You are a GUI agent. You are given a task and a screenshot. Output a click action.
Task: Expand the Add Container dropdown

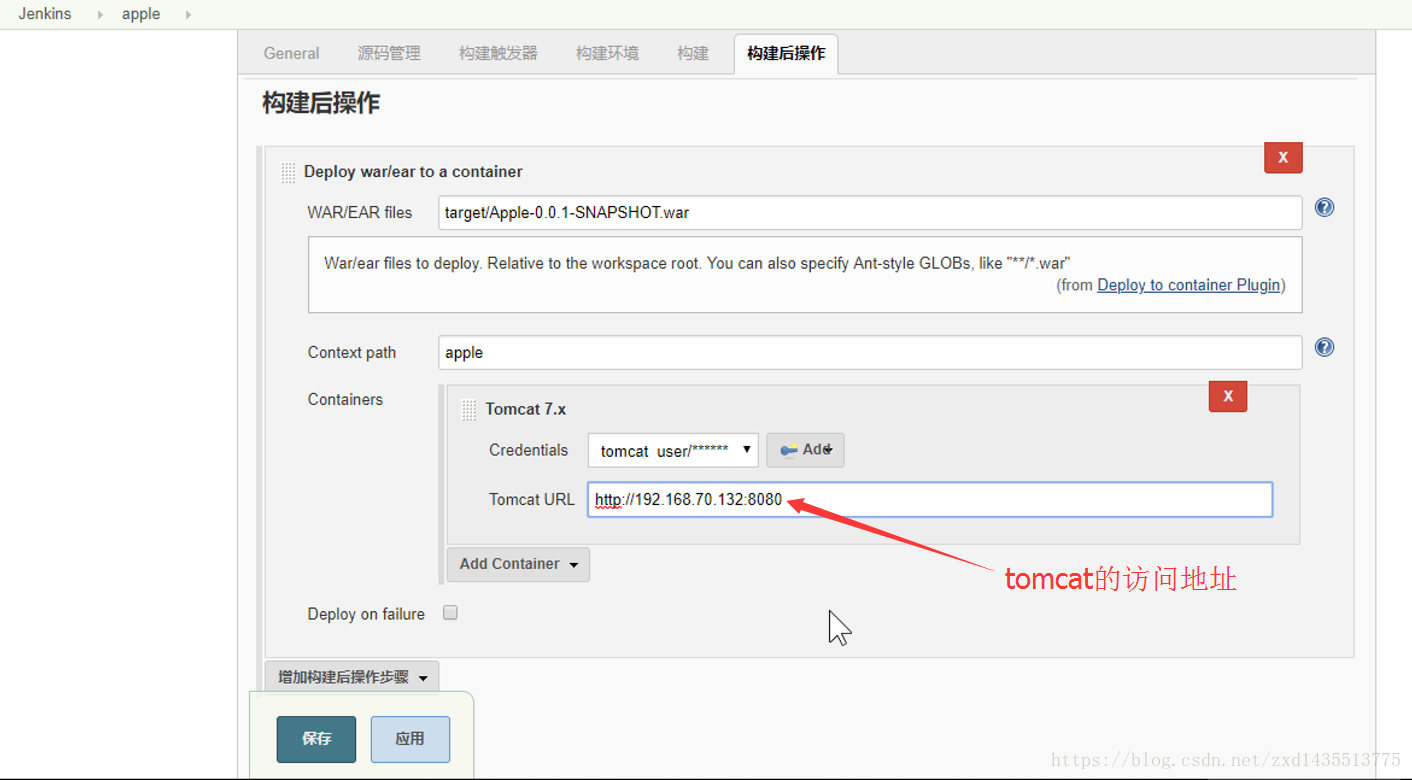point(518,564)
